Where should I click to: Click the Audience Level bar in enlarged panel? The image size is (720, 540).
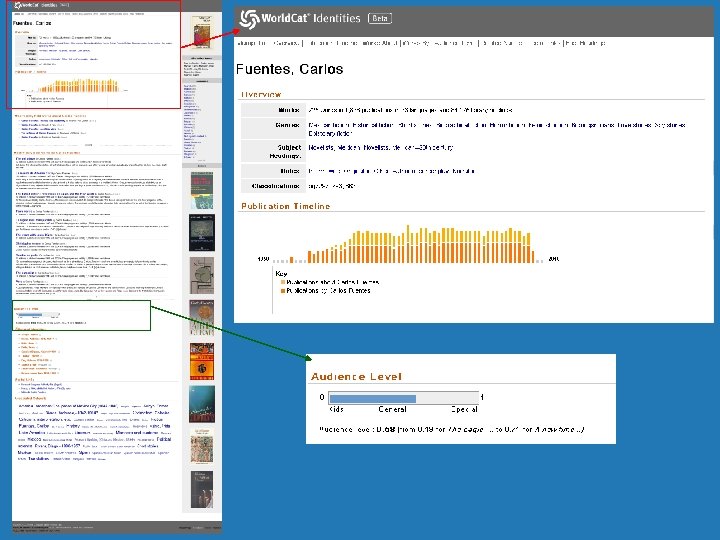tap(404, 398)
